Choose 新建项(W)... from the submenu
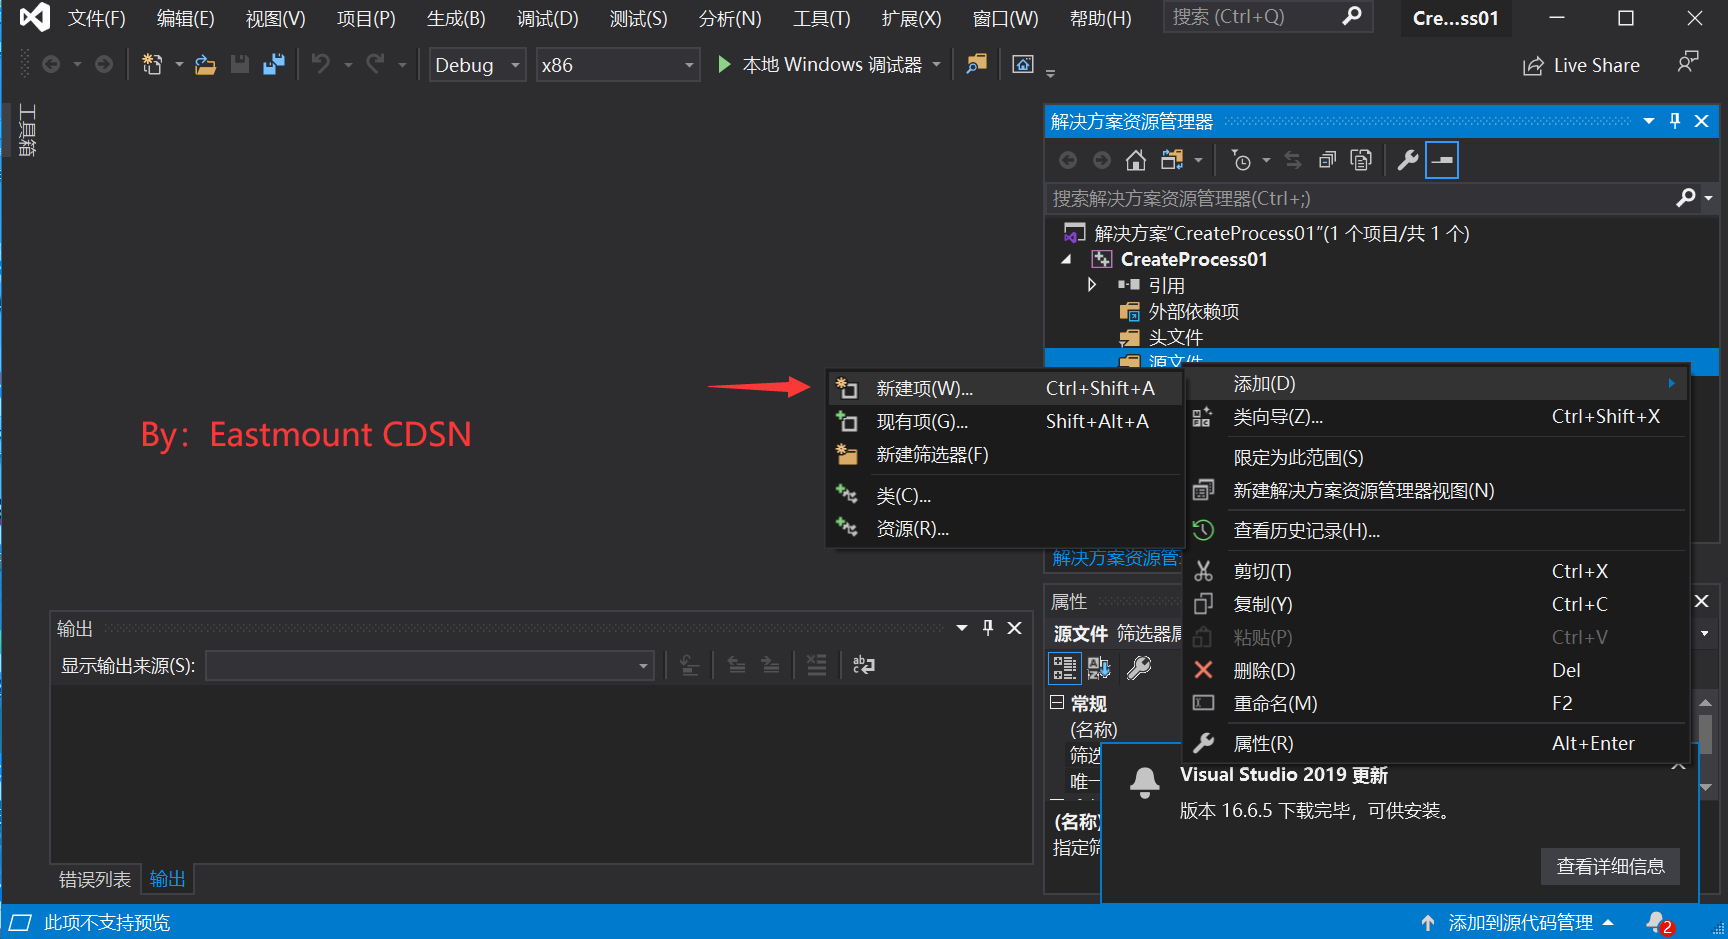This screenshot has height=939, width=1728. 1004,389
